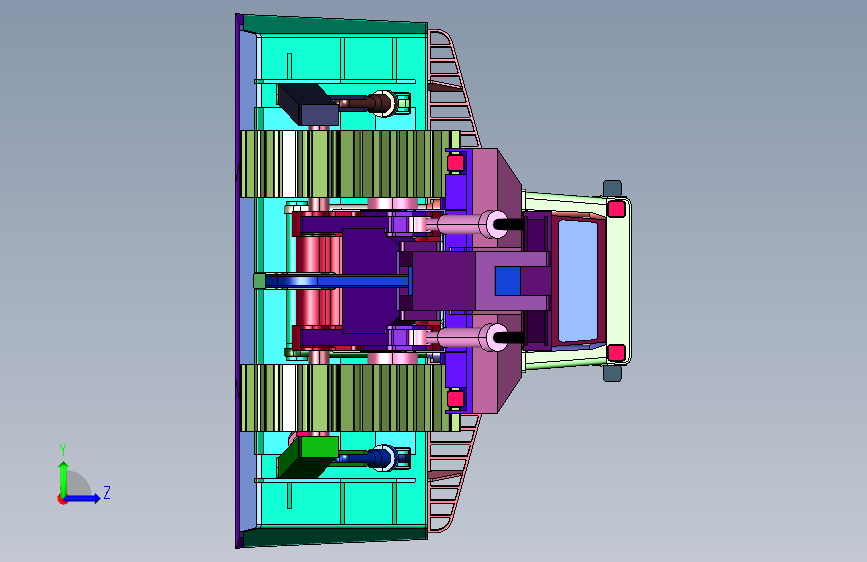This screenshot has height=562, width=867.
Task: Select the red light at the cab's lower corner
Action: [x=617, y=352]
